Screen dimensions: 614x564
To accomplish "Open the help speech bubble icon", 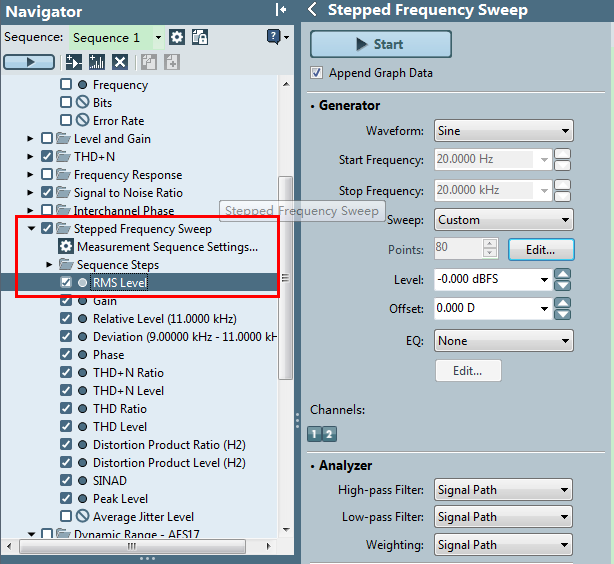I will 273,37.
